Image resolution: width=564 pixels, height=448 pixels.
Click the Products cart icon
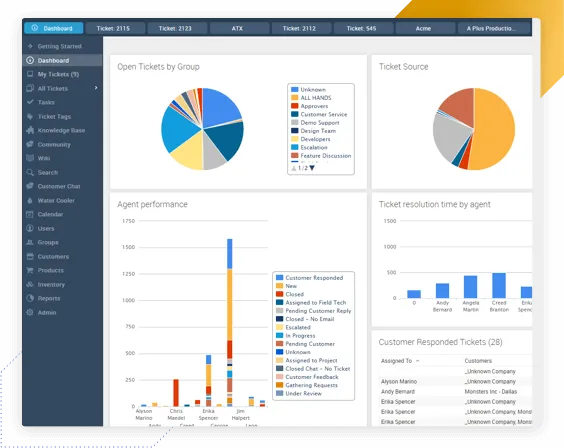pyautogui.click(x=30, y=270)
